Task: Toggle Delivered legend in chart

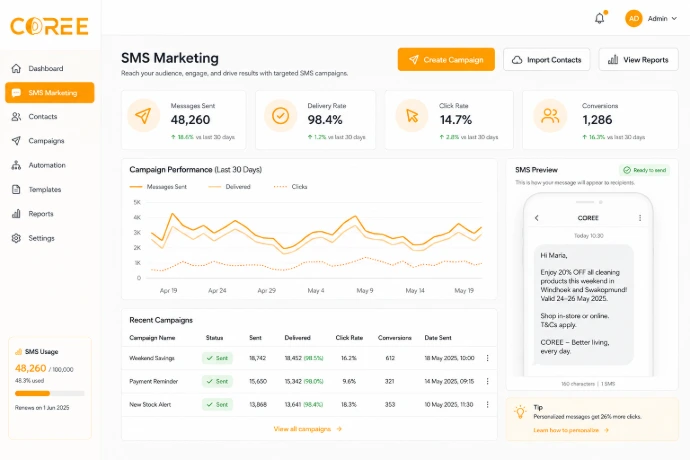Action: [229, 187]
